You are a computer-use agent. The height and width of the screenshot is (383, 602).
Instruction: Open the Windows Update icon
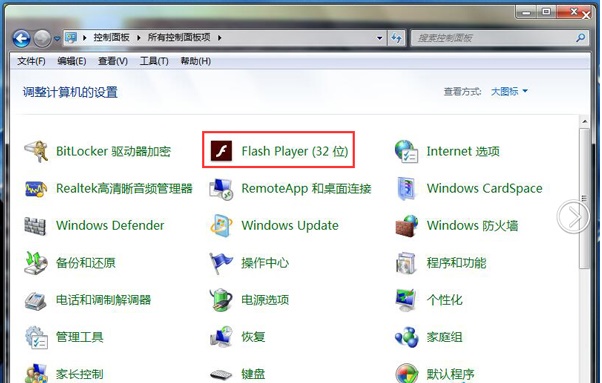pos(221,226)
